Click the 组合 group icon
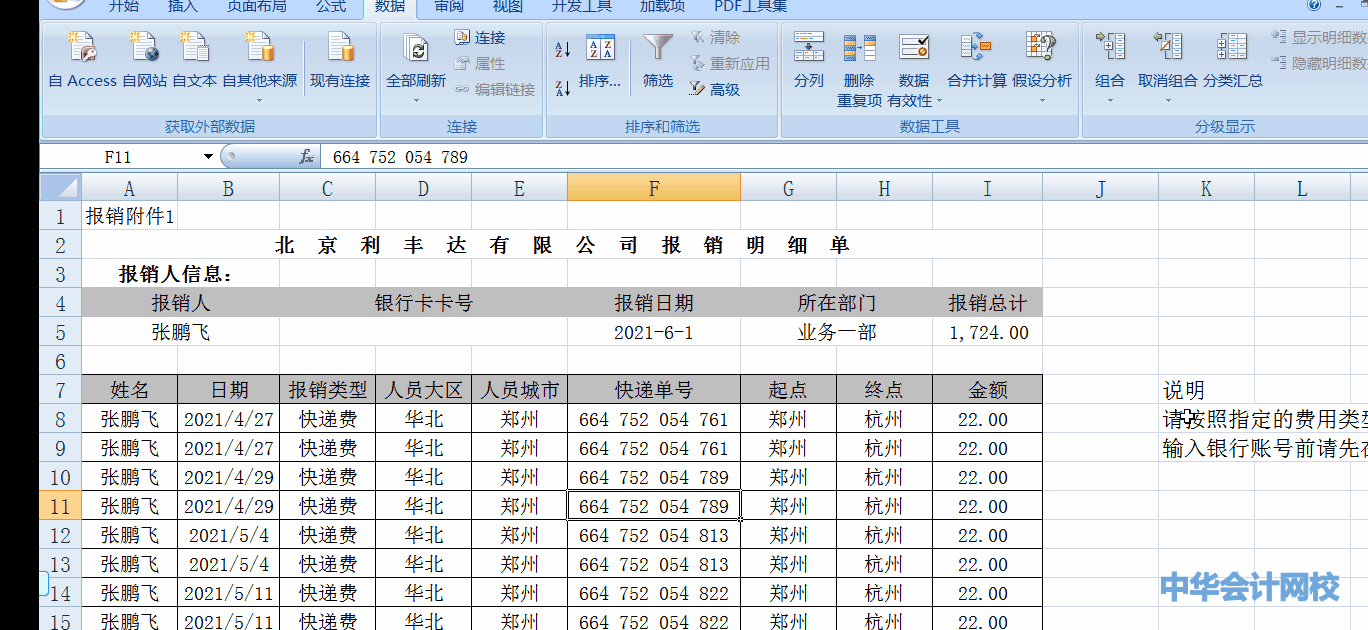This screenshot has height=630, width=1368. coord(1110,48)
